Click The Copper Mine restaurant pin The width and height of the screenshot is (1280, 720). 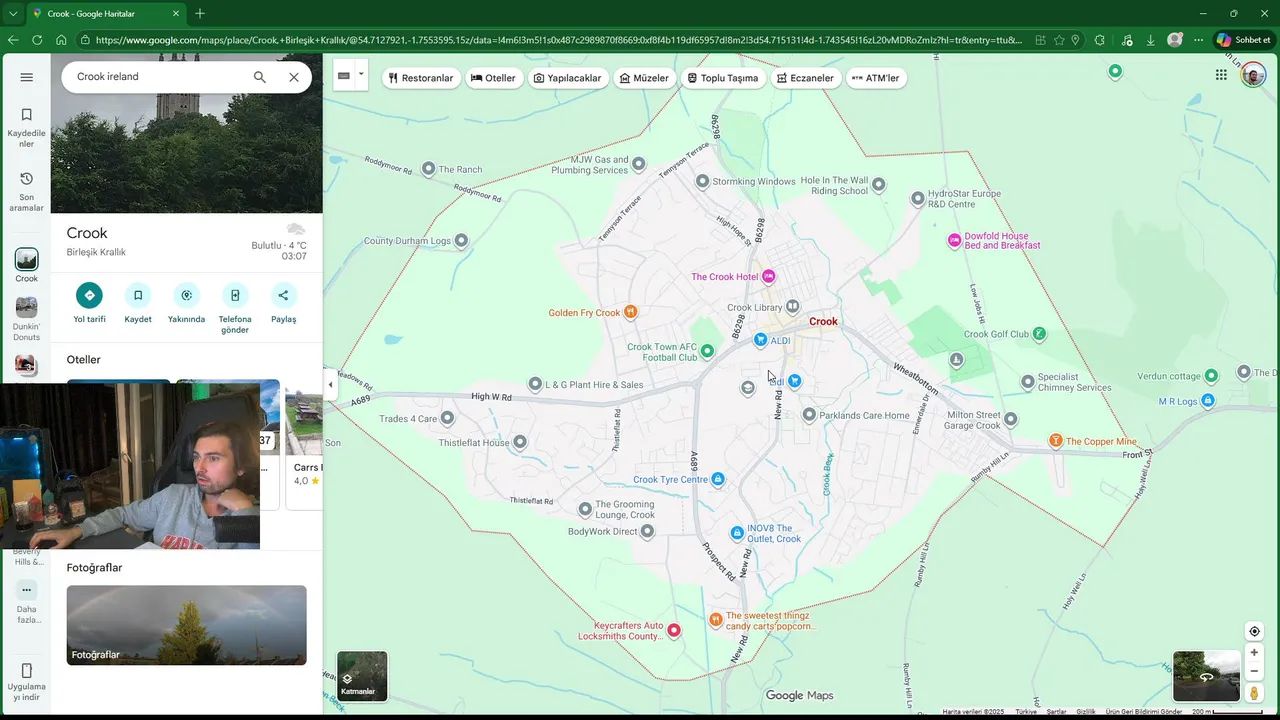coord(1055,441)
